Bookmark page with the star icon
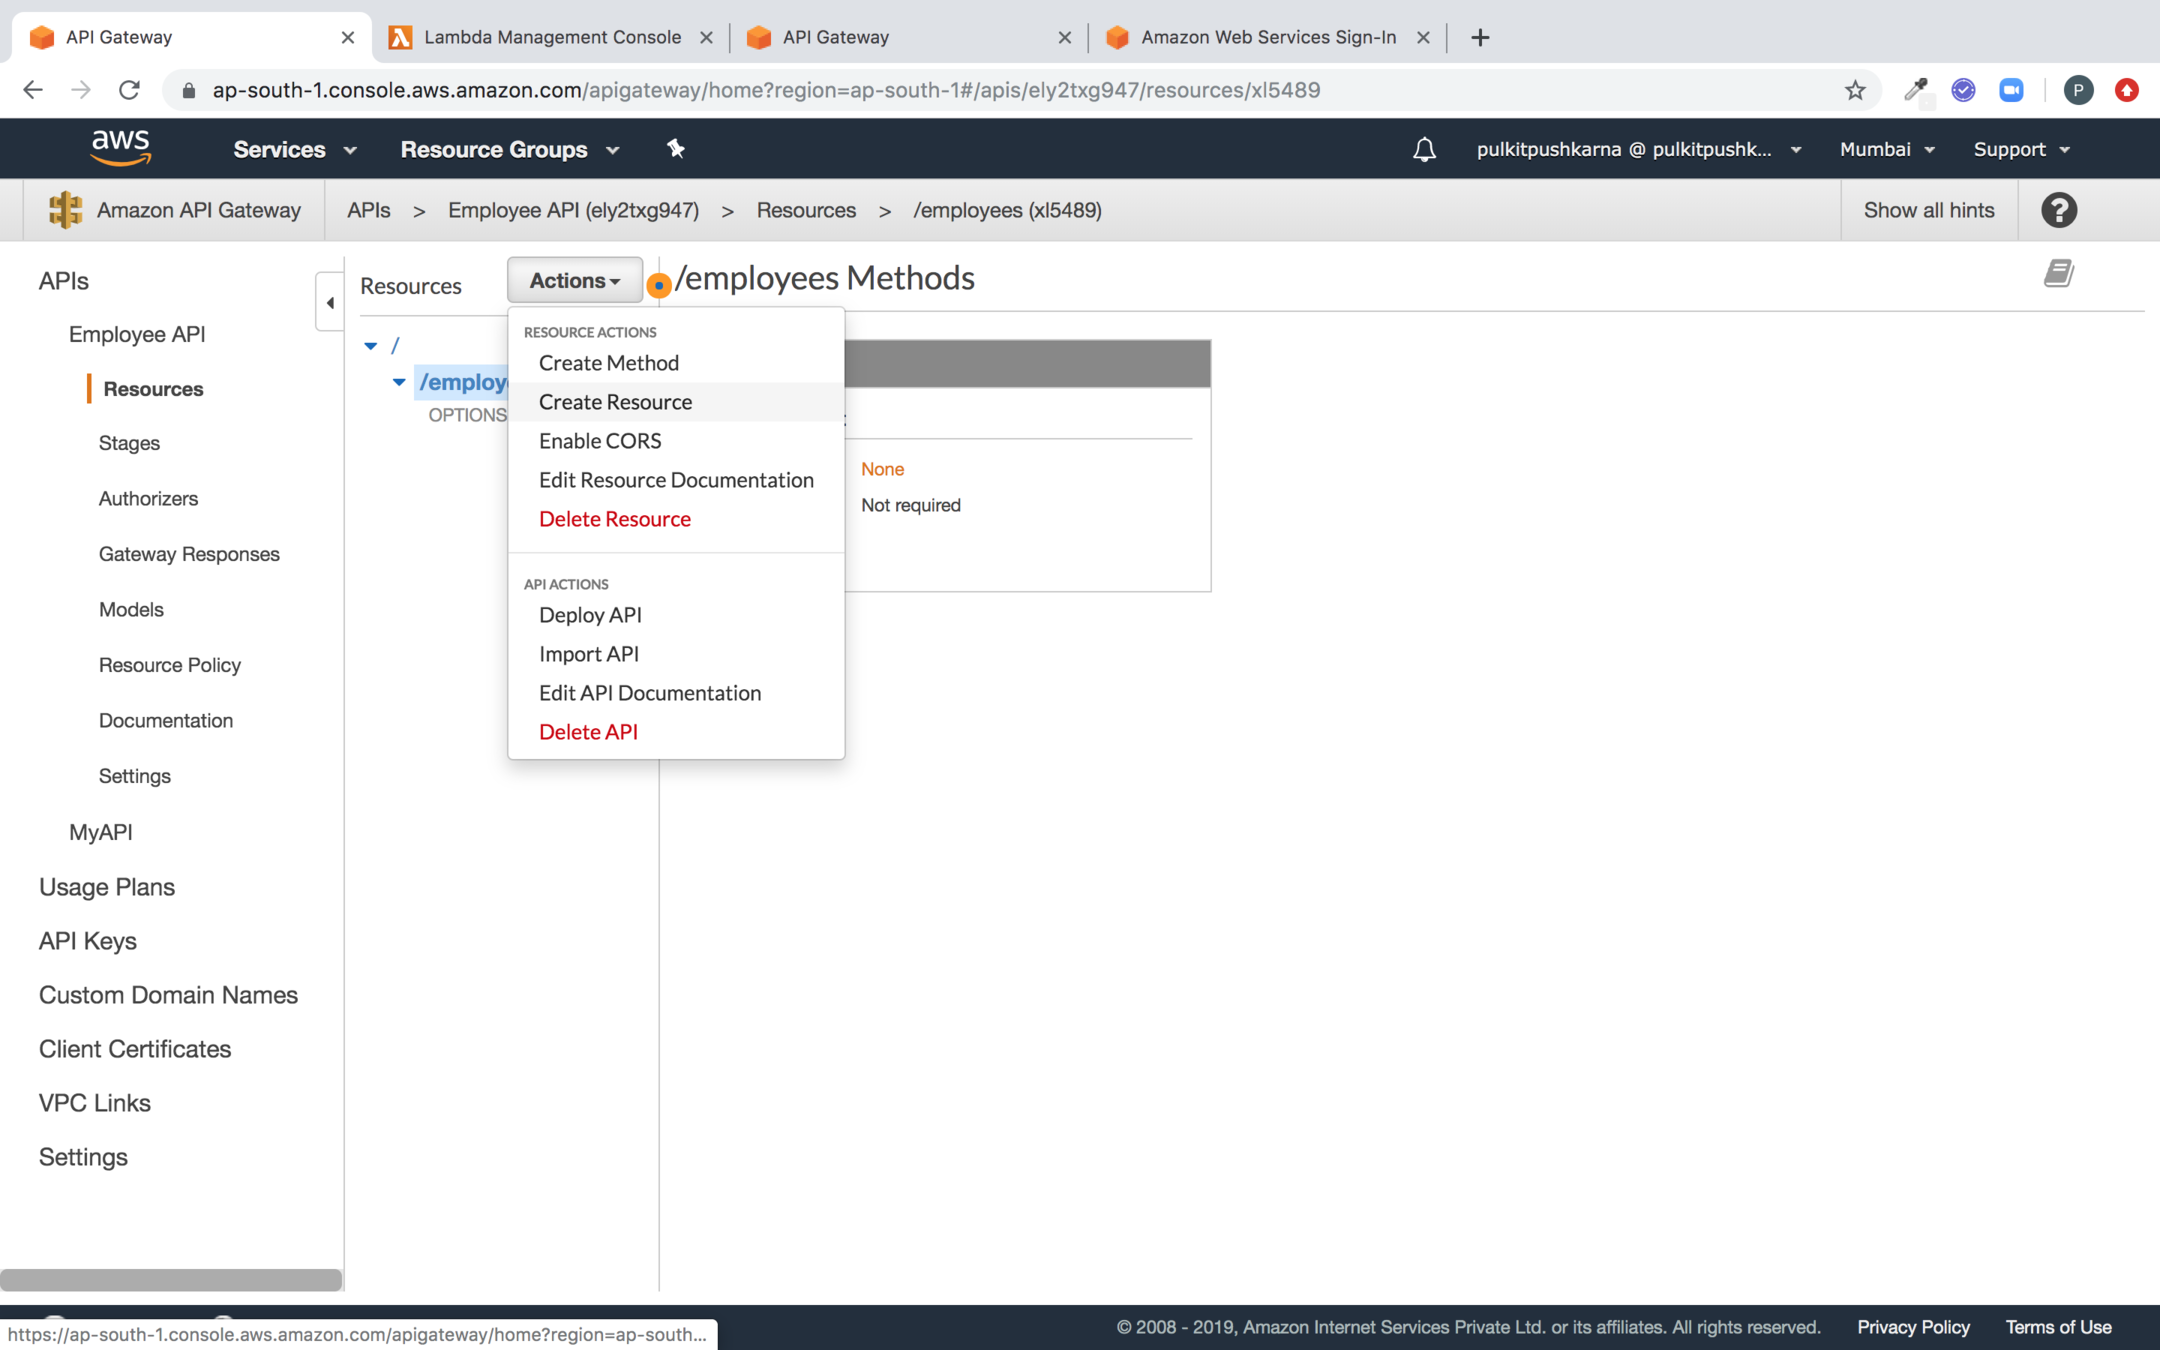Viewport: 2160px width, 1350px height. (x=1855, y=90)
